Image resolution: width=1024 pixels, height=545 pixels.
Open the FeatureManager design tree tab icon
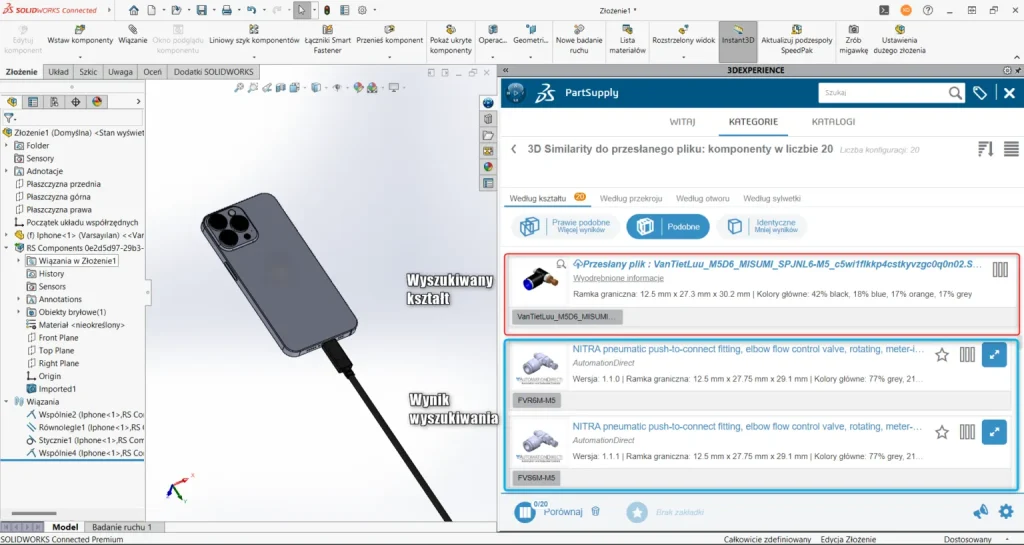point(12,102)
